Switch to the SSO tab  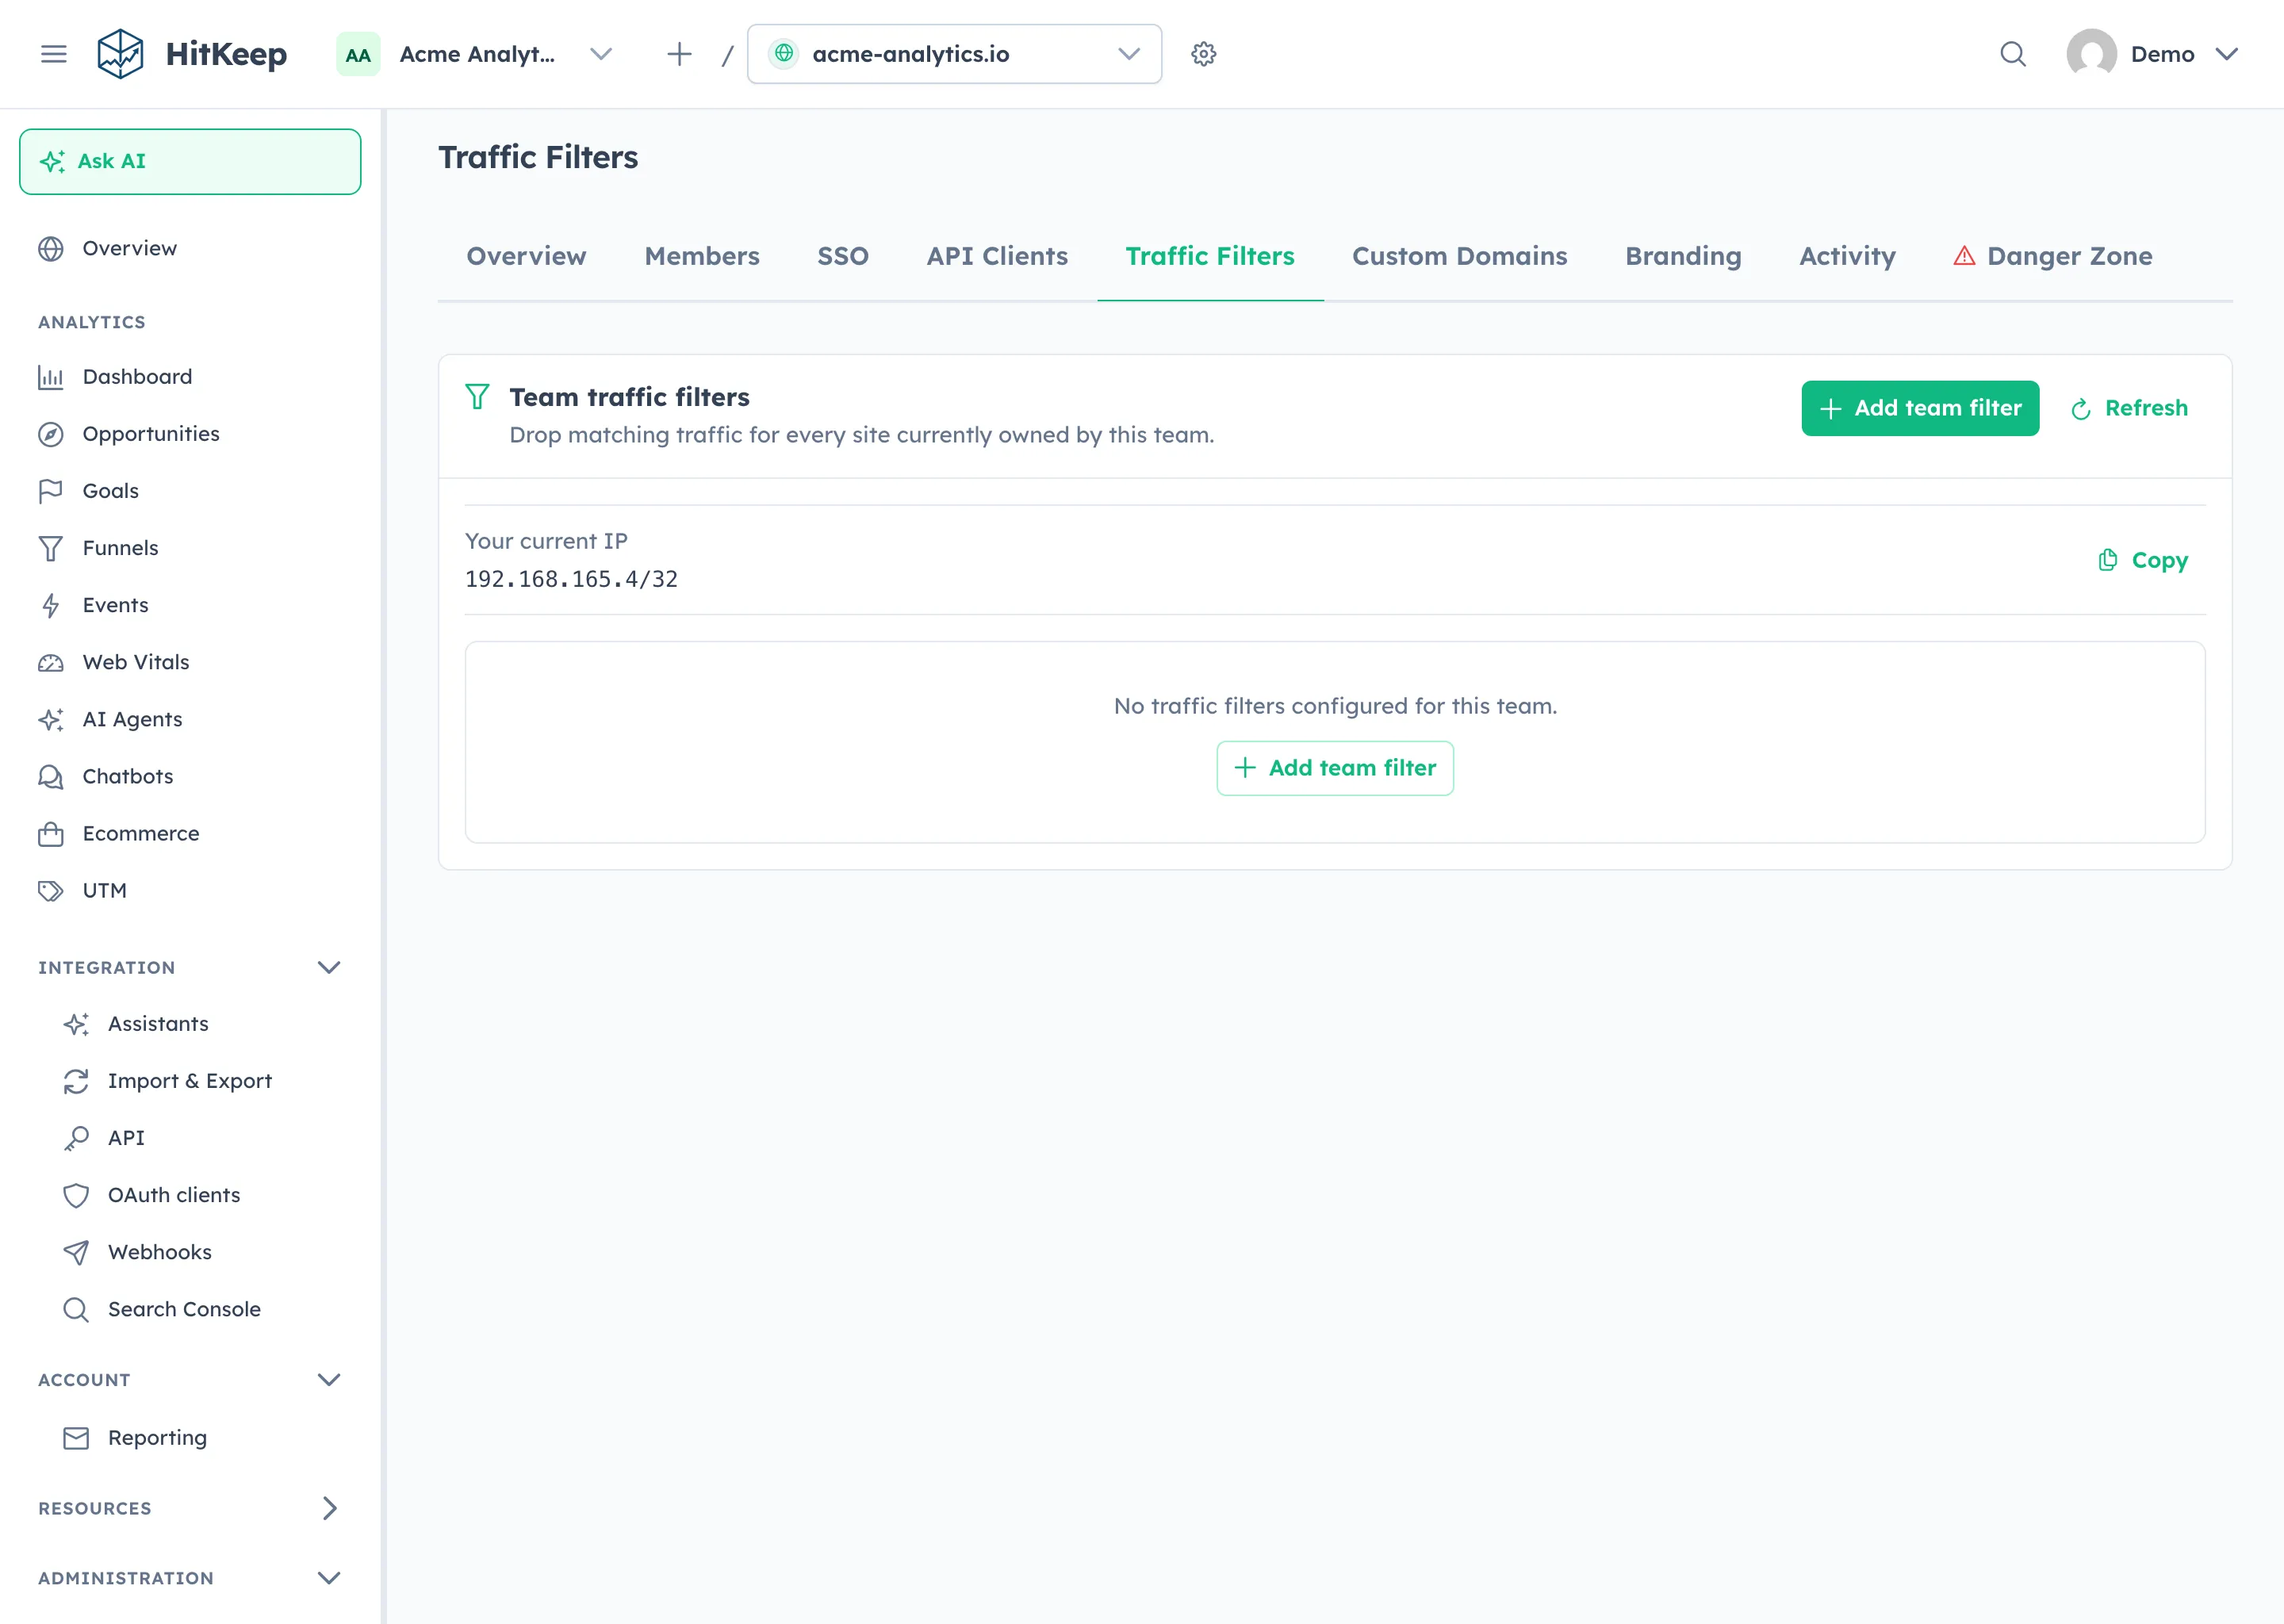point(843,257)
